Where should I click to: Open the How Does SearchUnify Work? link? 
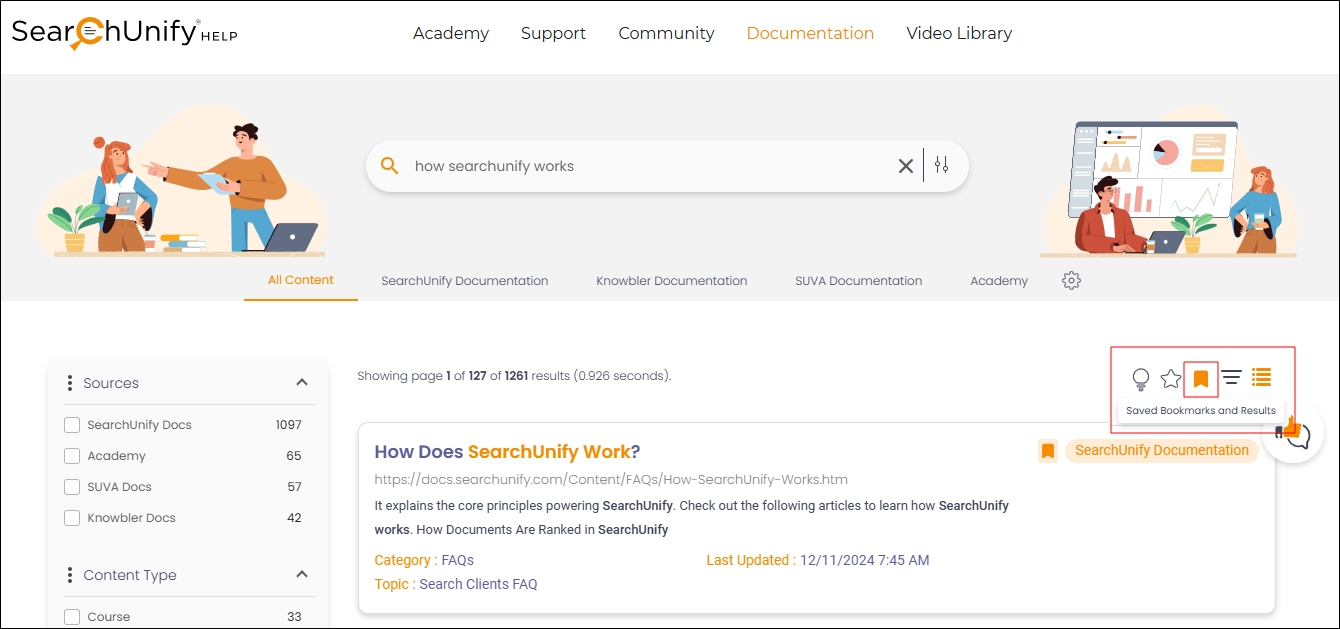507,451
